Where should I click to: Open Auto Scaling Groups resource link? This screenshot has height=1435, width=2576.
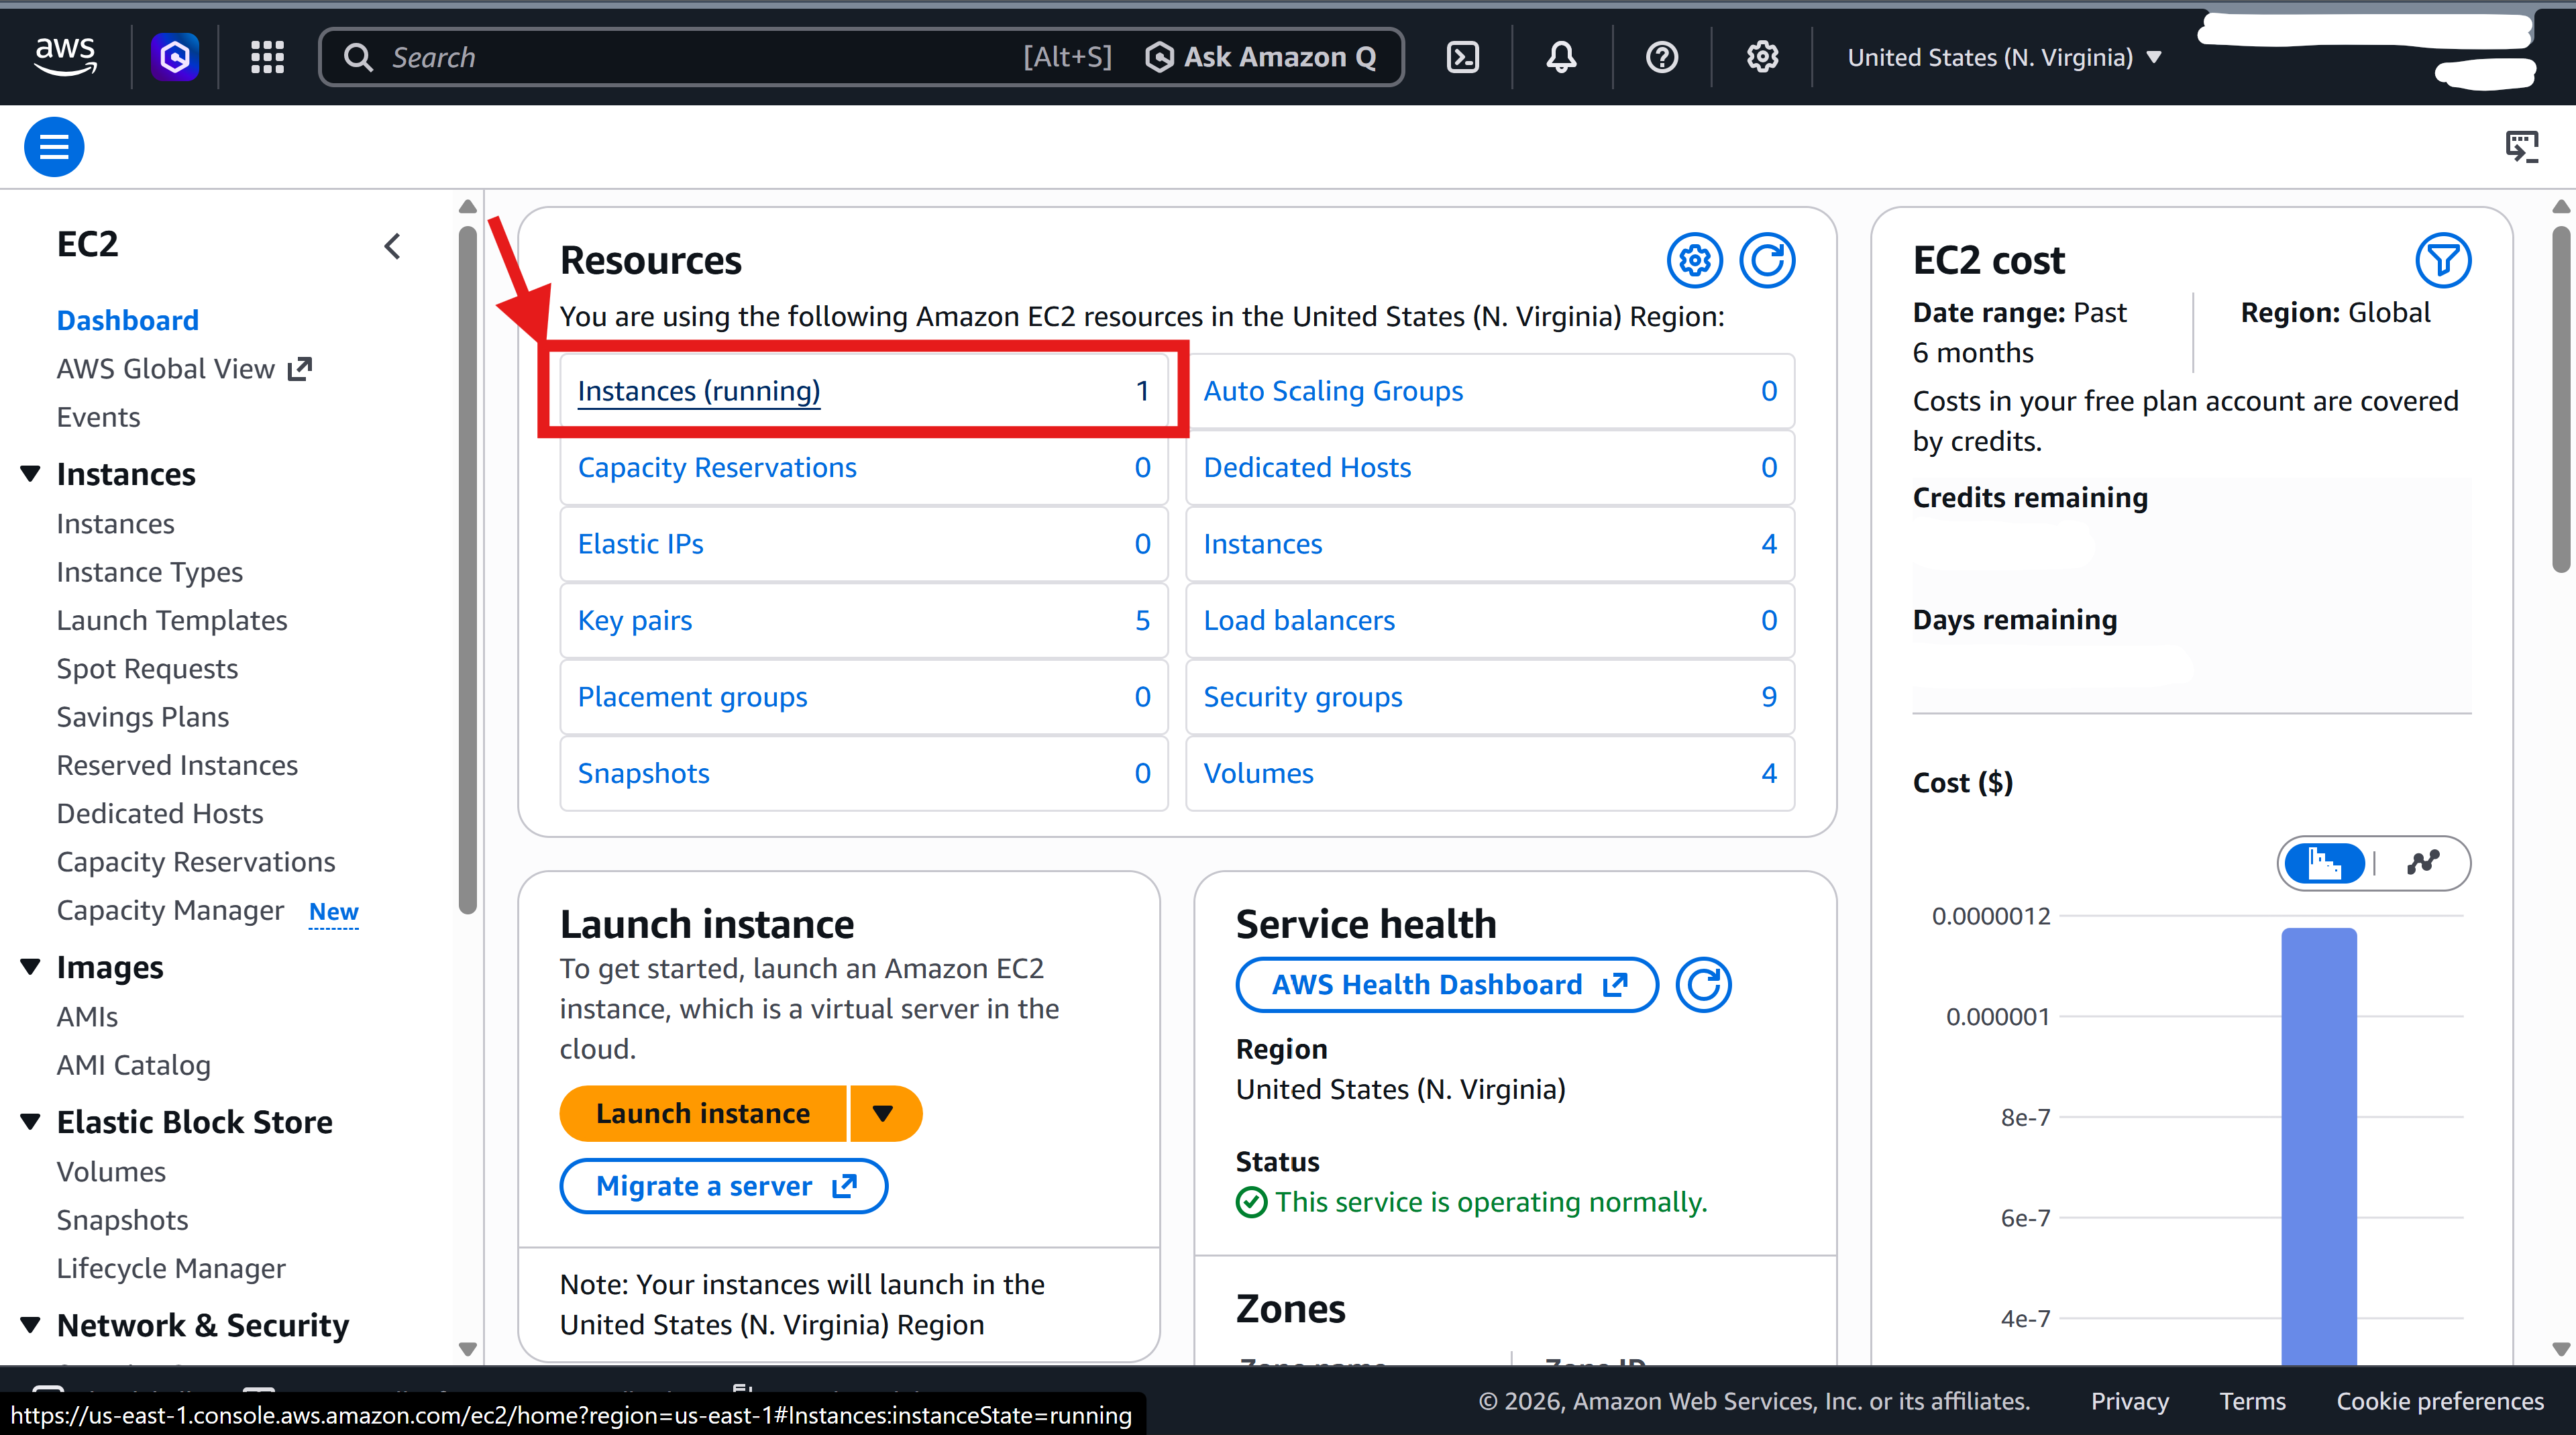click(1333, 391)
